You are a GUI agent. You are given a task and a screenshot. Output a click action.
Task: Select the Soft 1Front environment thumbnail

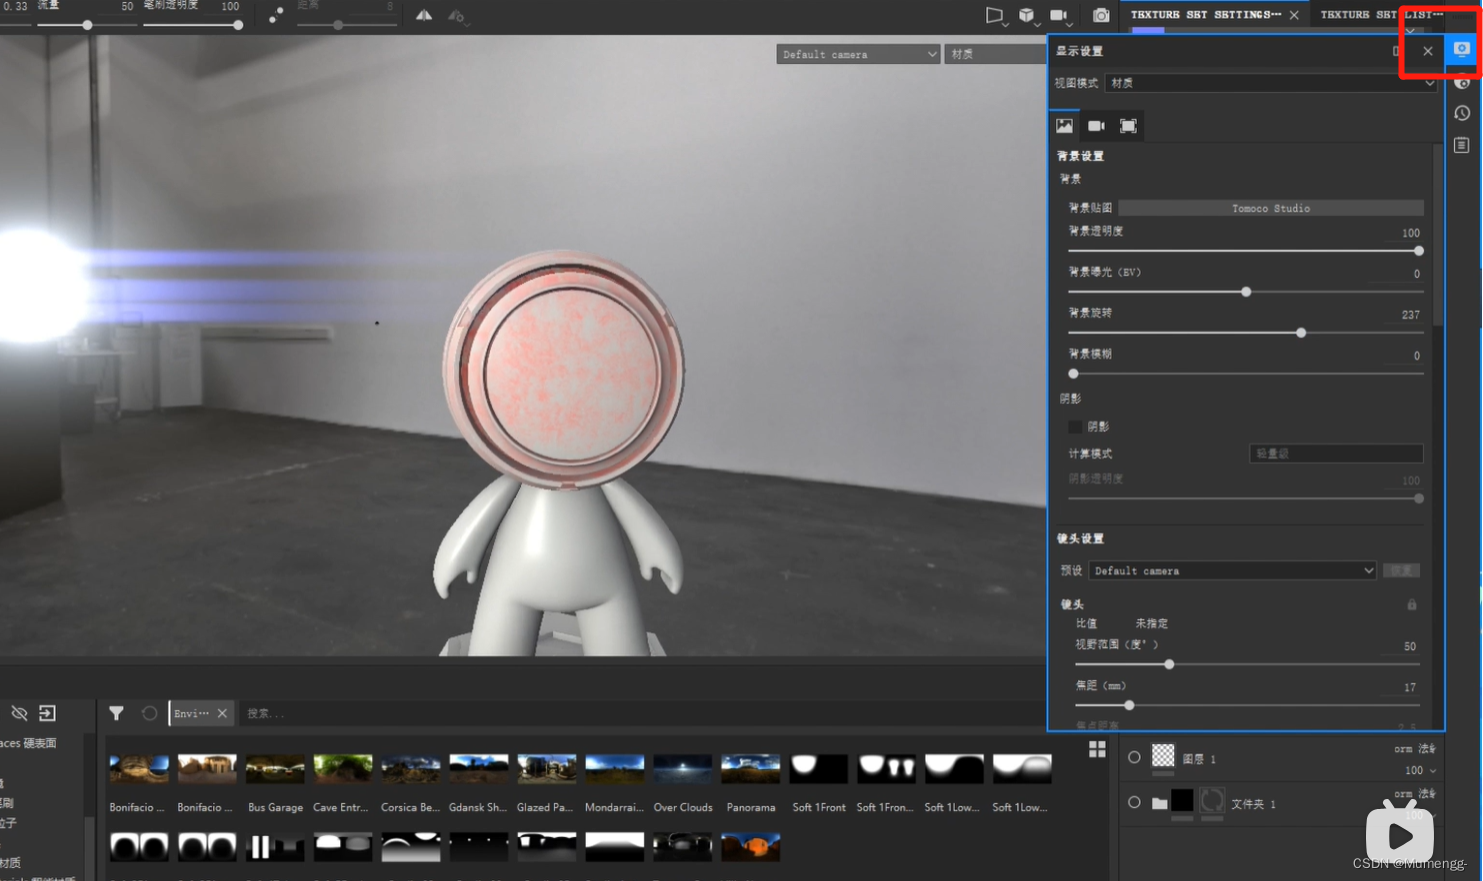tap(819, 768)
